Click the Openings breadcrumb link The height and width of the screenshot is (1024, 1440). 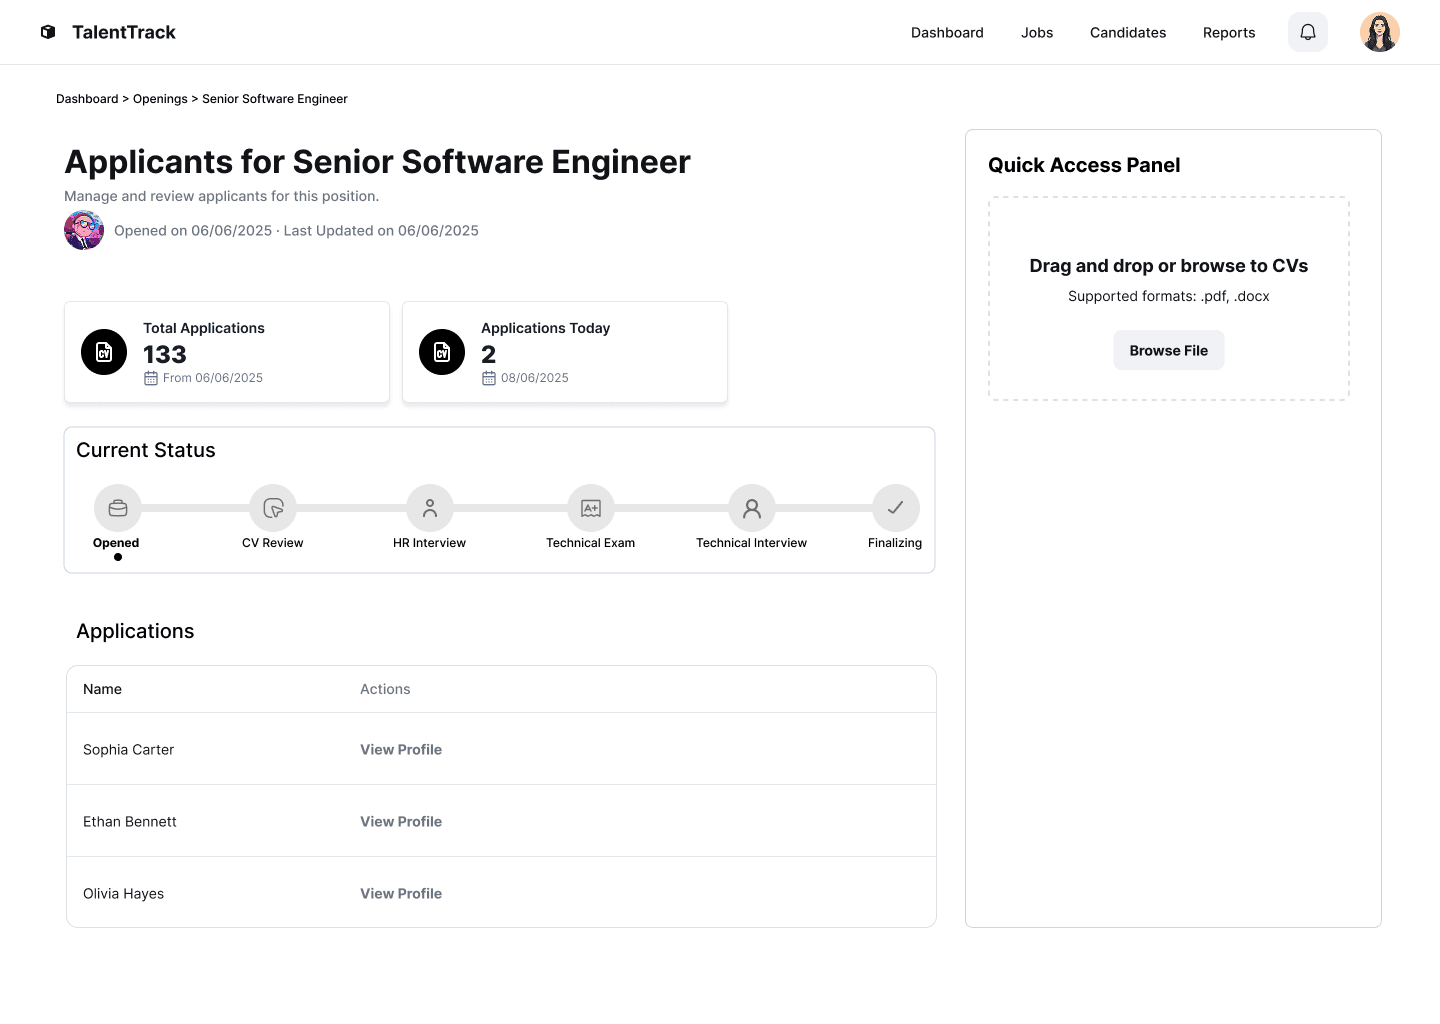pos(160,99)
